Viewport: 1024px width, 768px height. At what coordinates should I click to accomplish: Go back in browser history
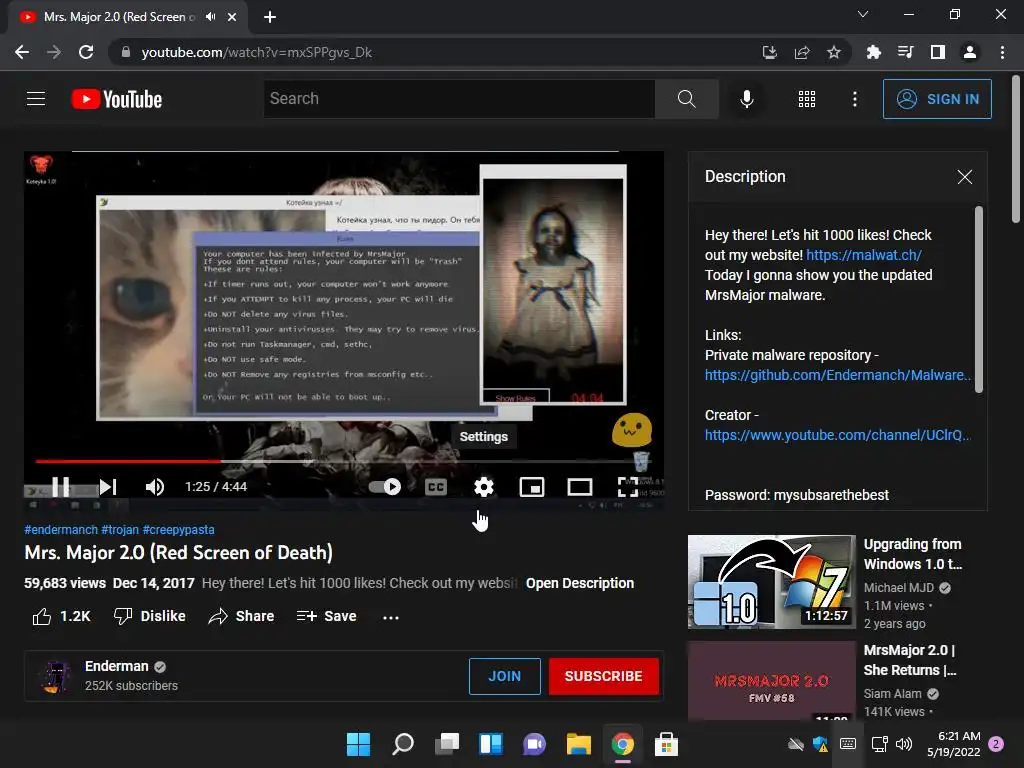tap(22, 52)
